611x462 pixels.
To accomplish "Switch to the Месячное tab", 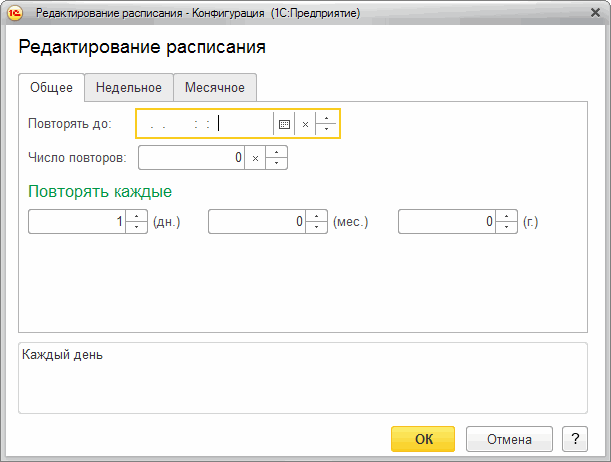I will 215,88.
